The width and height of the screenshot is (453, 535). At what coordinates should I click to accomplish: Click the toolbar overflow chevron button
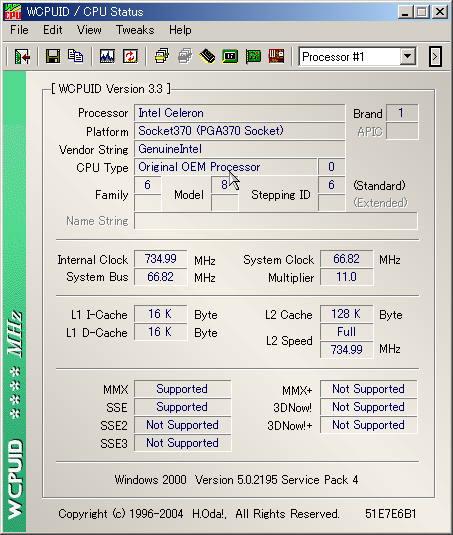[435, 57]
